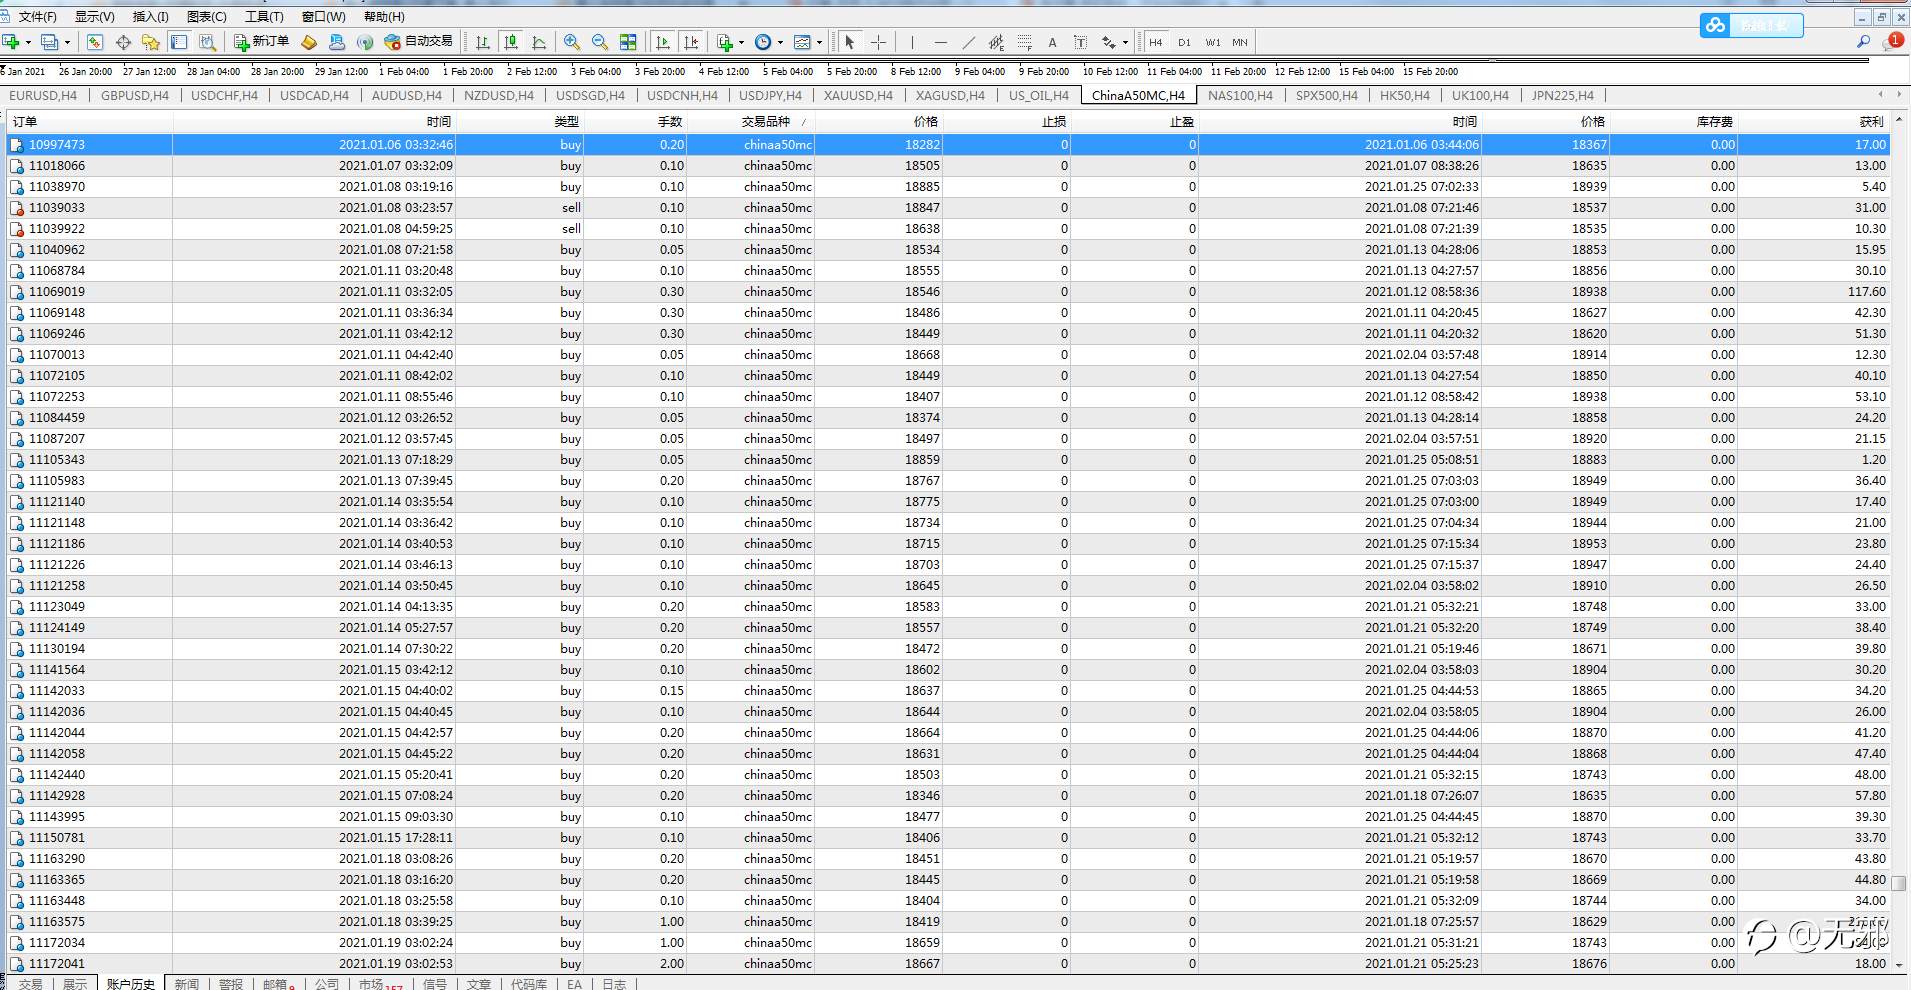Set timeframe to W1
The image size is (1911, 990).
(1212, 42)
